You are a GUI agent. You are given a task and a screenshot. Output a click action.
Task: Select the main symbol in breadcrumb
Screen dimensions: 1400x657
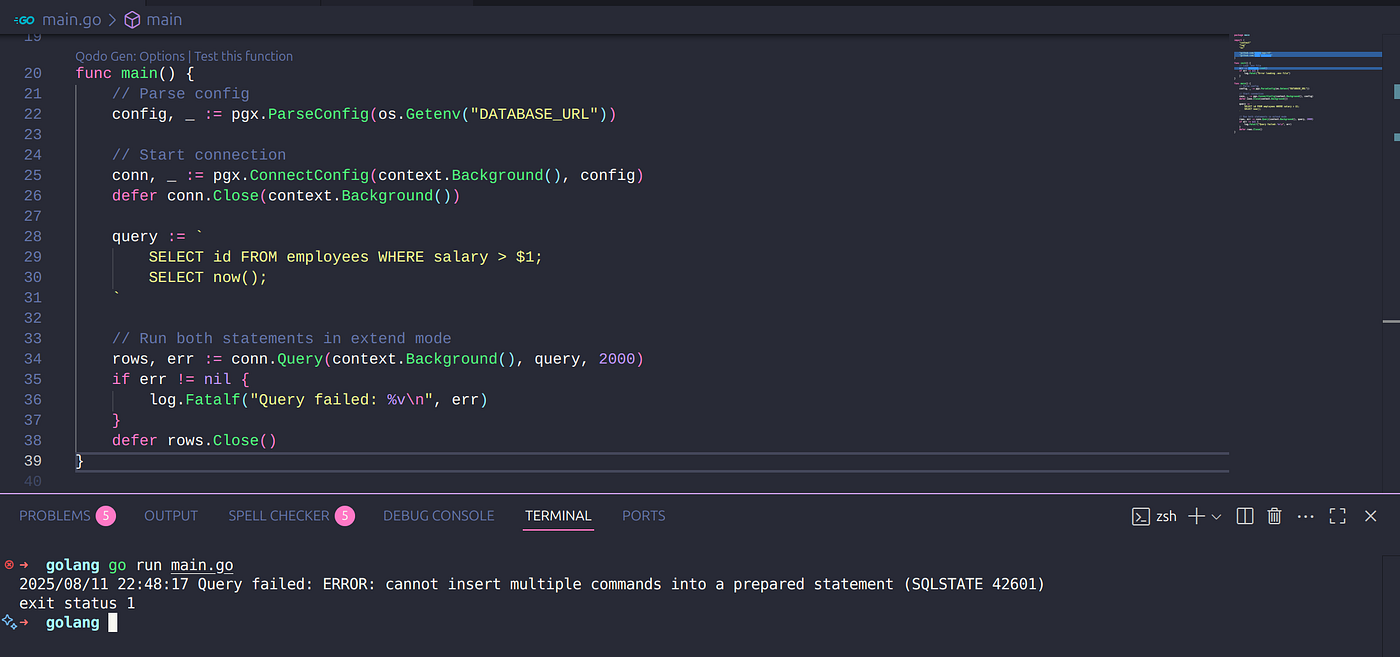coord(164,19)
